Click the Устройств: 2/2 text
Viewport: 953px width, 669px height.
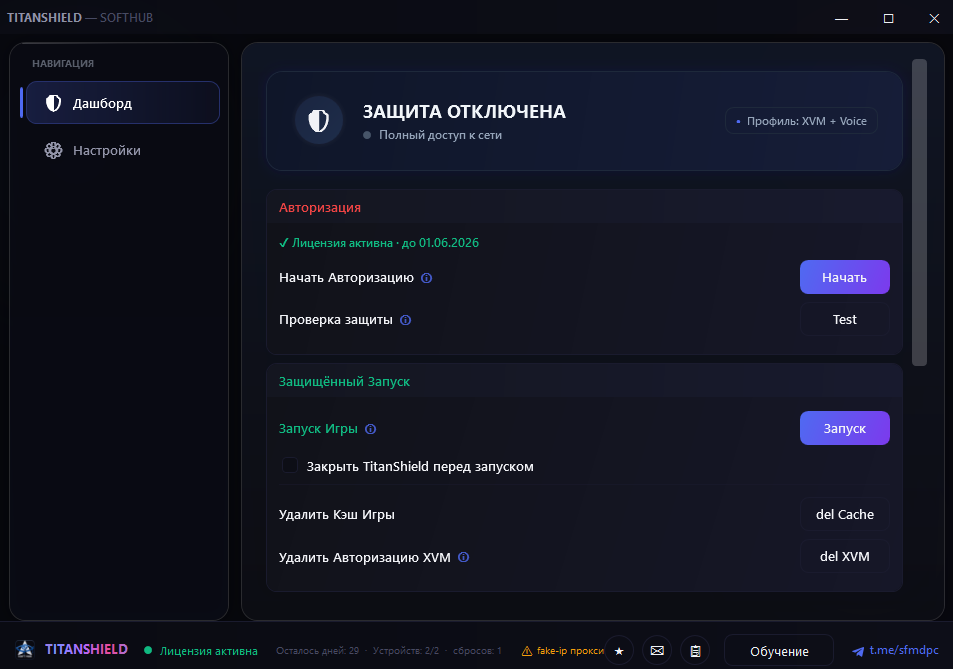406,650
